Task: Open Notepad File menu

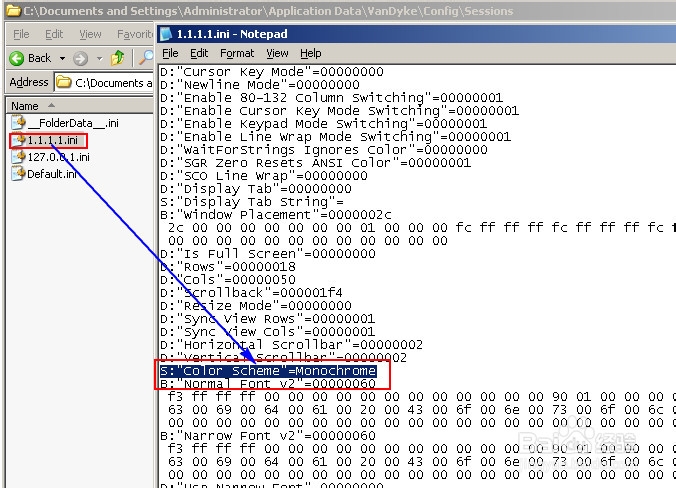Action: pos(170,53)
